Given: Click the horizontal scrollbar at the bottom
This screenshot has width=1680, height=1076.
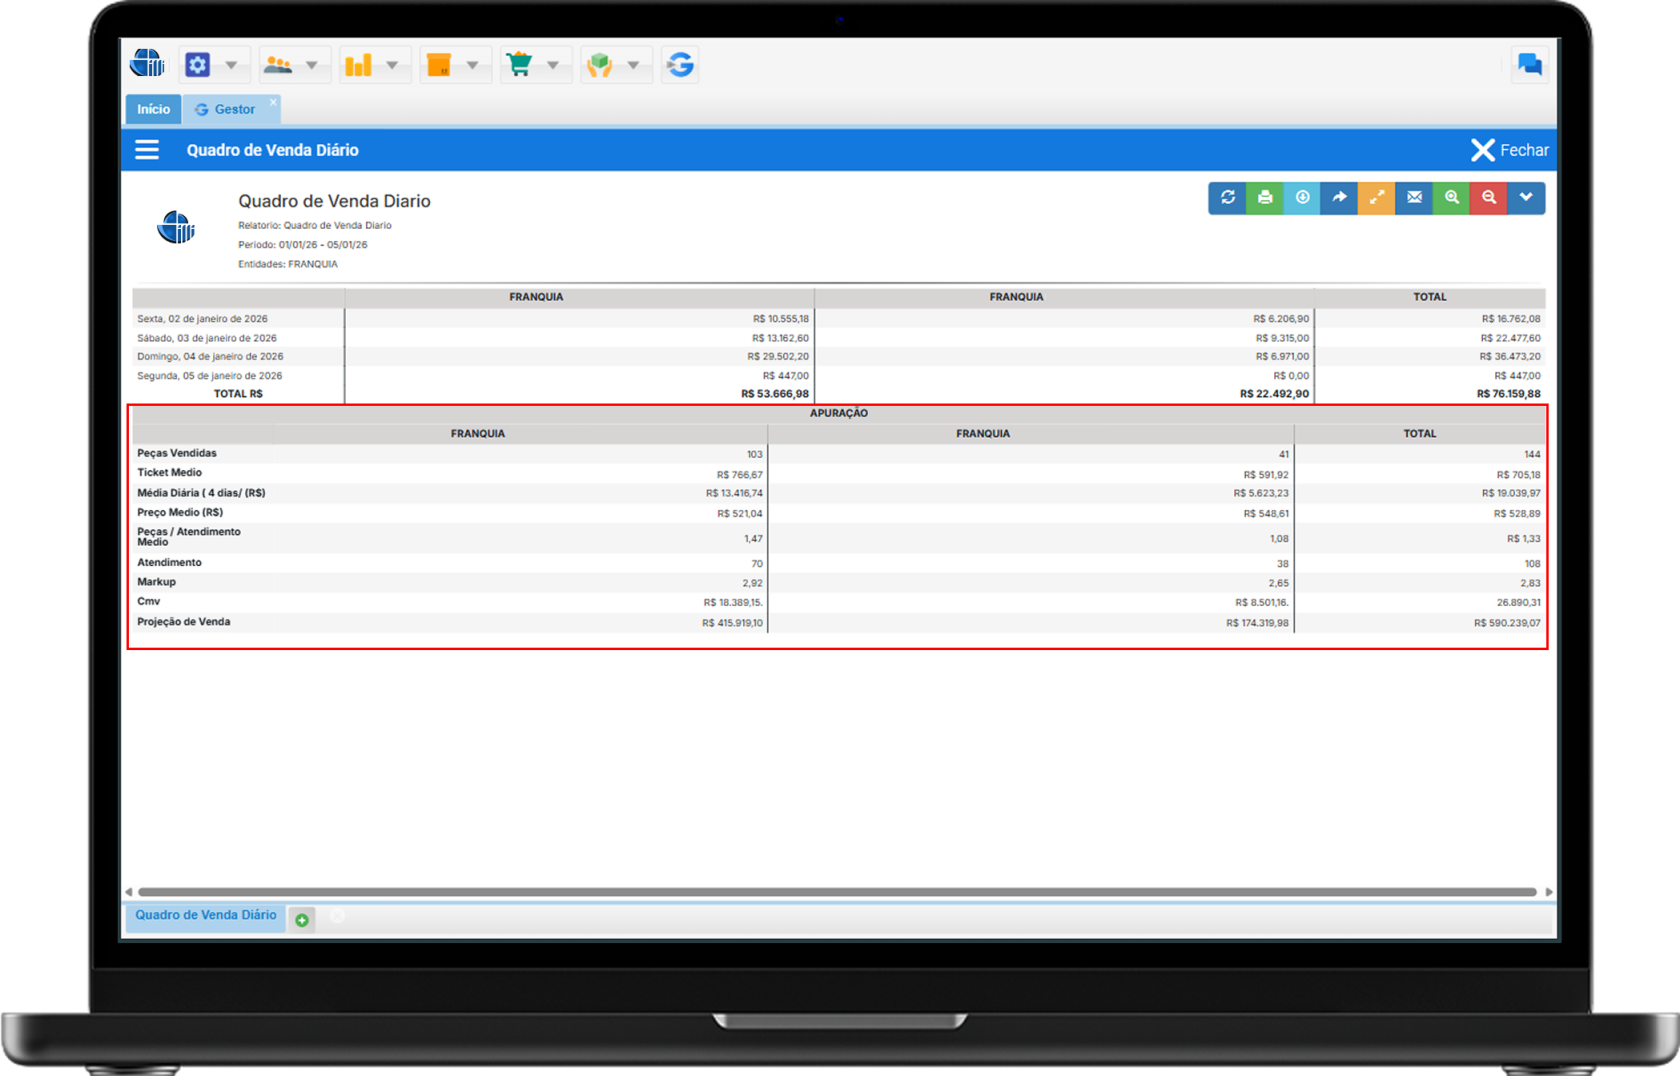Looking at the screenshot, I should pos(837,892).
